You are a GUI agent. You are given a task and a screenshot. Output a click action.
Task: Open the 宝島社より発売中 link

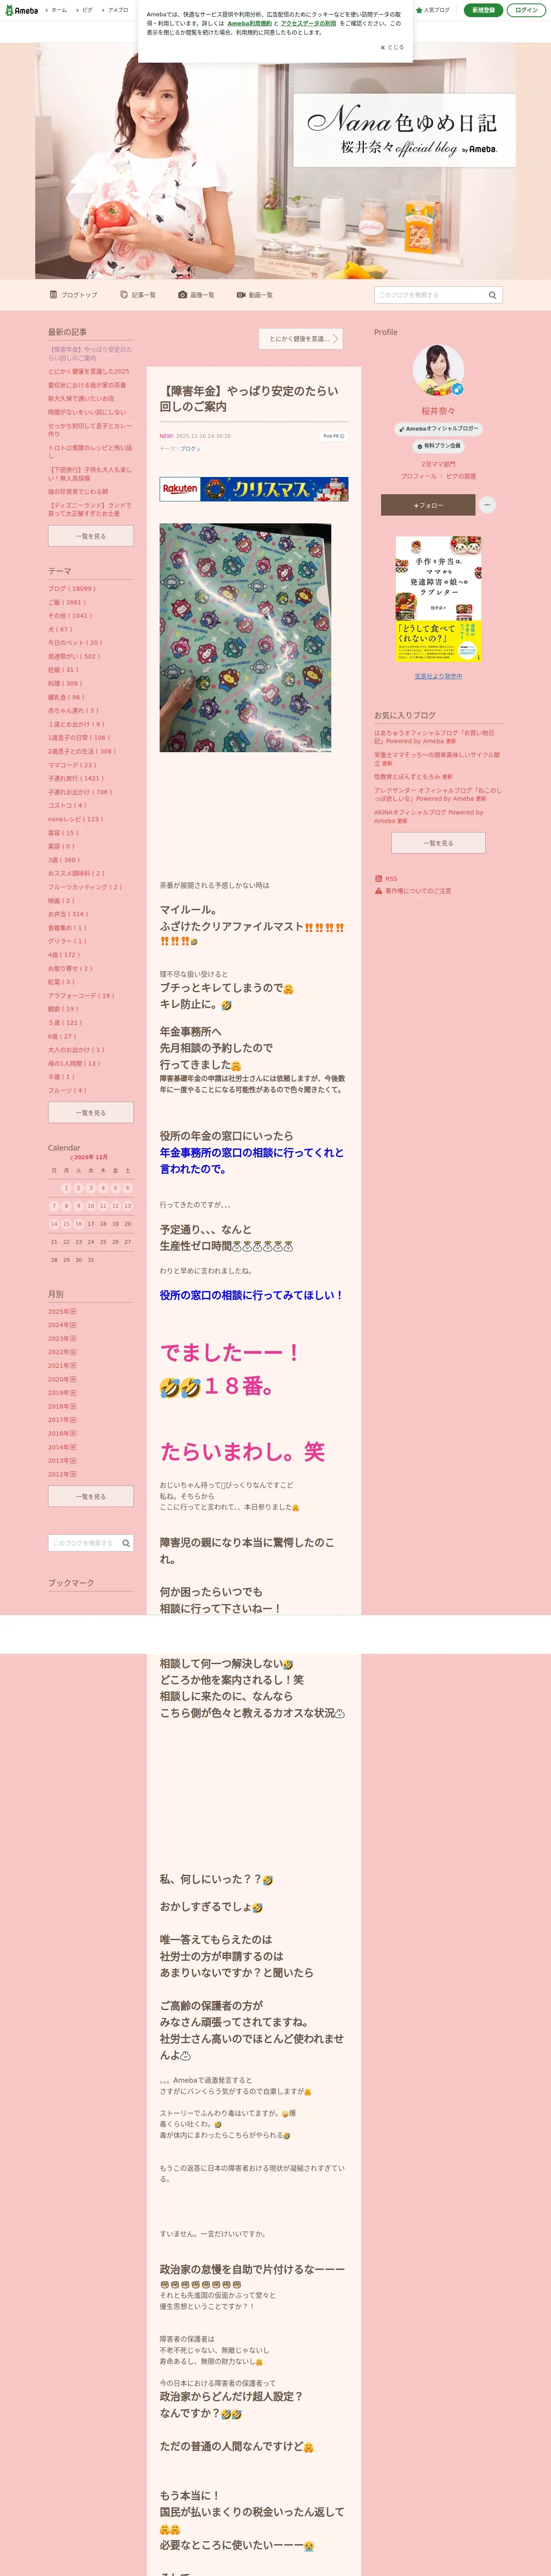(438, 676)
